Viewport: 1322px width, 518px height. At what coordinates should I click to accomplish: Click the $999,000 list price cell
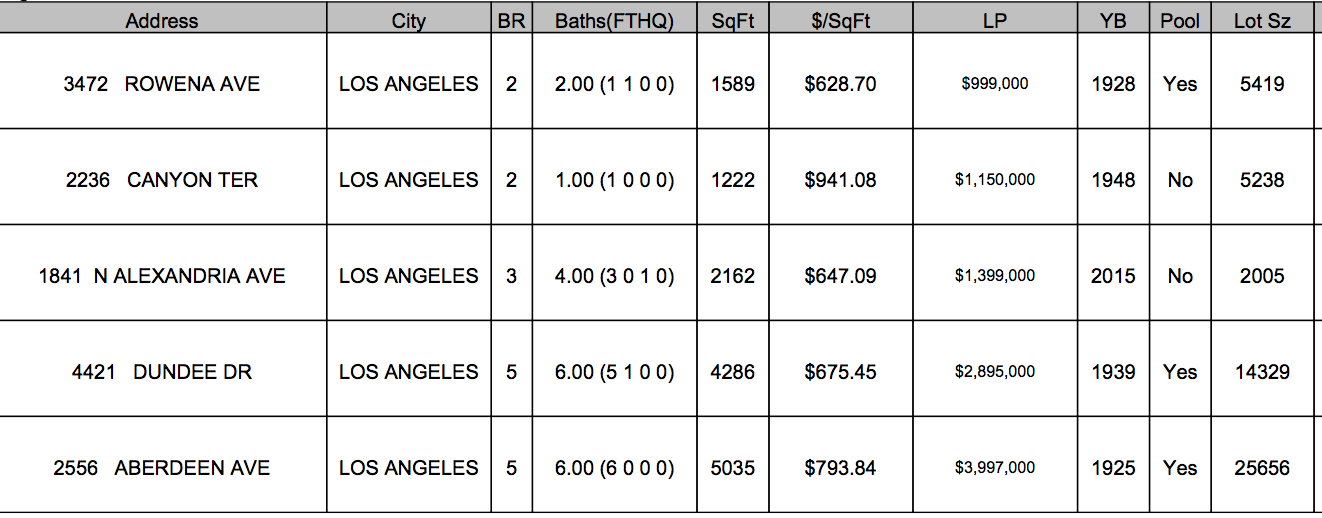pyautogui.click(x=995, y=84)
